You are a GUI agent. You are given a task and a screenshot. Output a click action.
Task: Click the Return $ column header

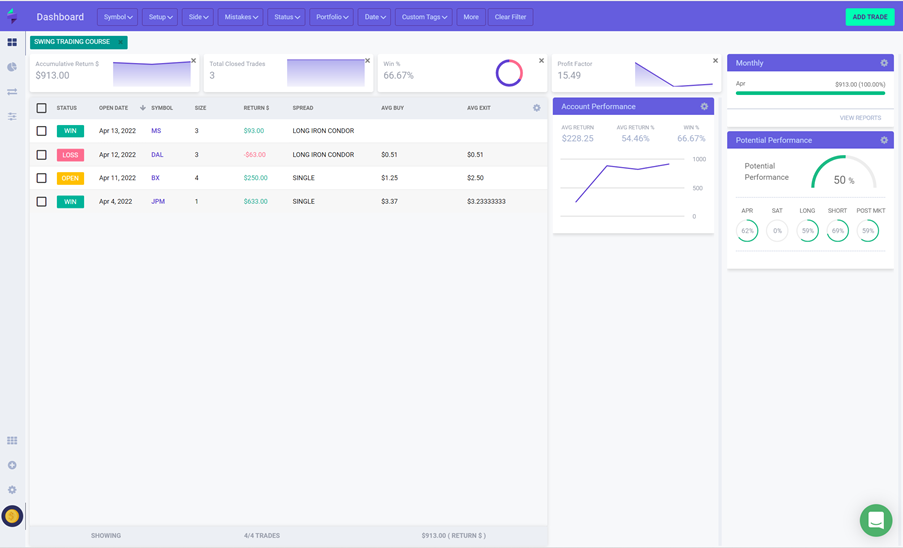[256, 108]
